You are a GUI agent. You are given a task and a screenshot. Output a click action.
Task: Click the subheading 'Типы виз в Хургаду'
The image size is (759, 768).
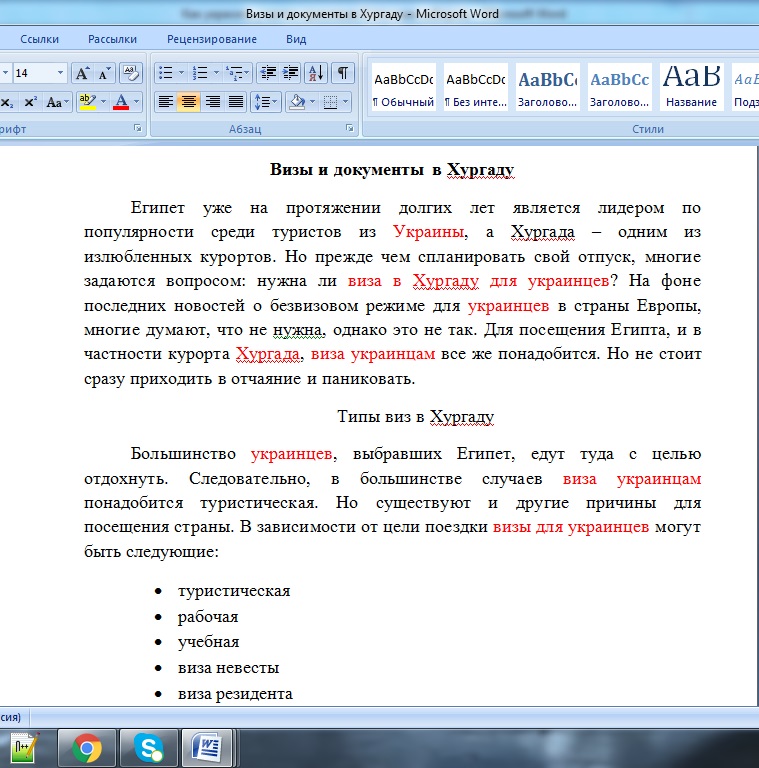(x=415, y=416)
